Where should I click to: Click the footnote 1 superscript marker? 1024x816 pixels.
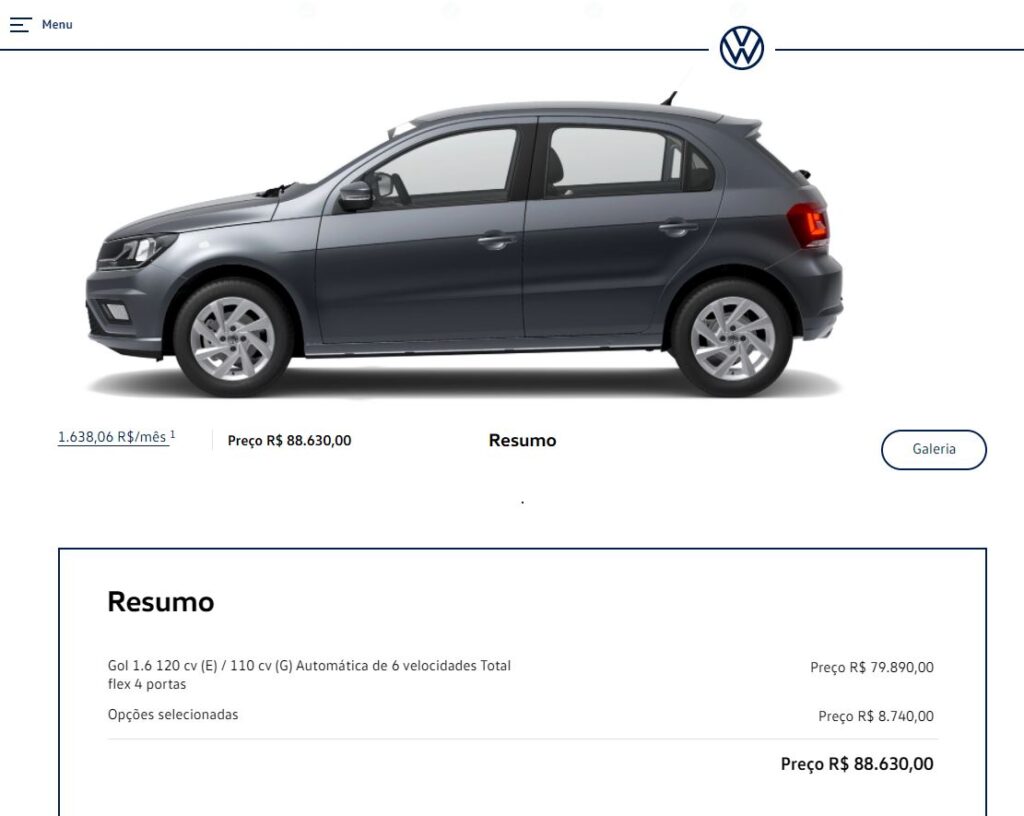pos(172,434)
